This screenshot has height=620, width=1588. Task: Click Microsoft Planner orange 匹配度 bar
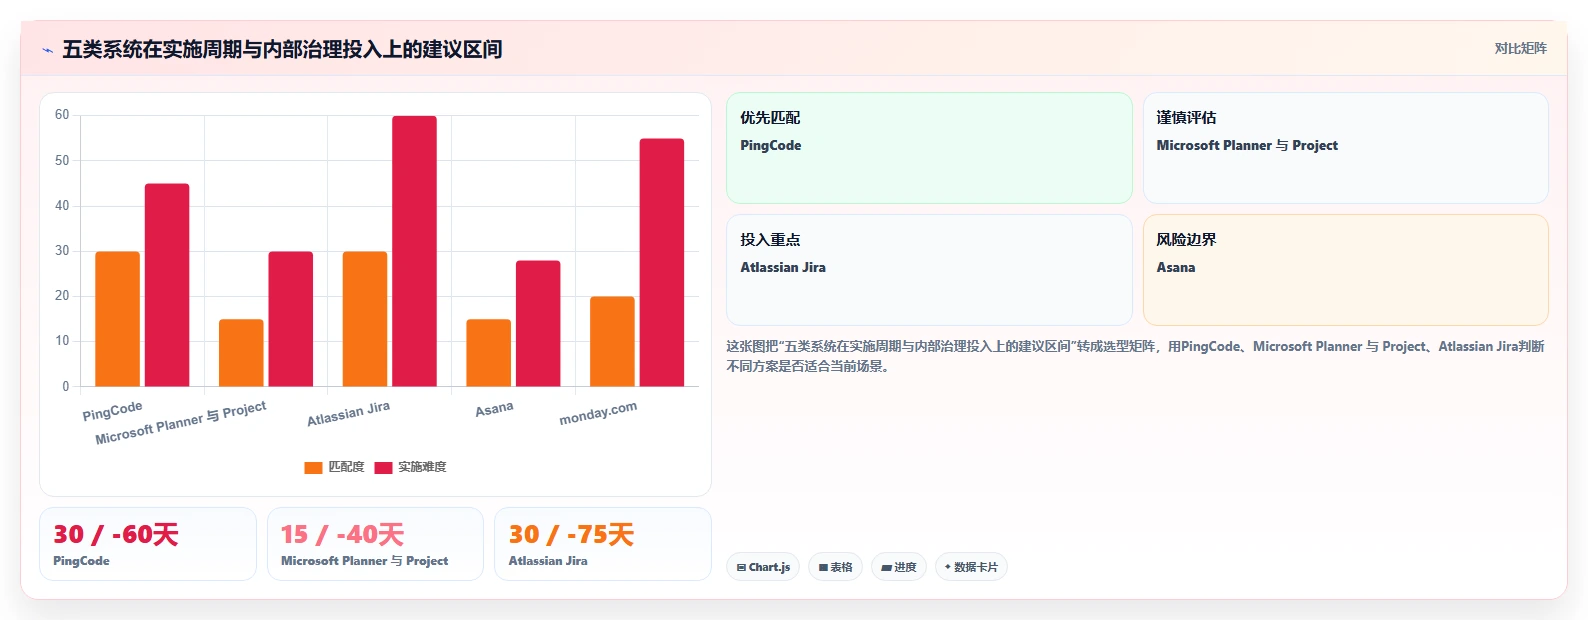pyautogui.click(x=241, y=353)
